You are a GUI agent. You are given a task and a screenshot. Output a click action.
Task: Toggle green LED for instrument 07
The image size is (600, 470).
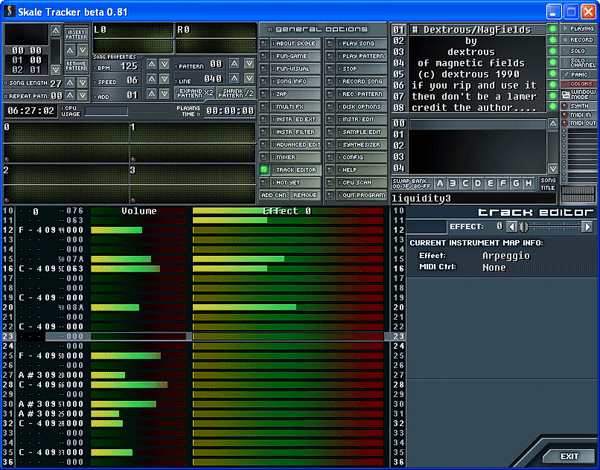tap(553, 95)
